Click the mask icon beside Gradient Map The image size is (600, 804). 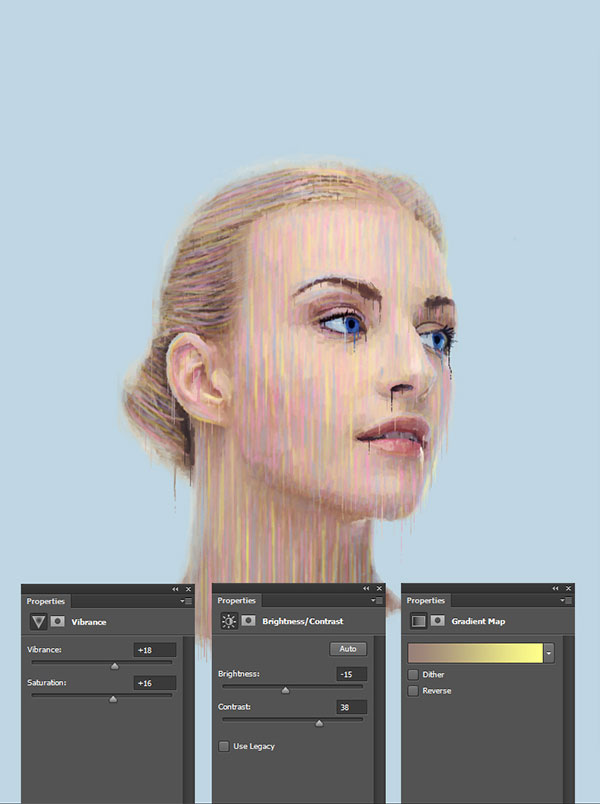tap(437, 621)
